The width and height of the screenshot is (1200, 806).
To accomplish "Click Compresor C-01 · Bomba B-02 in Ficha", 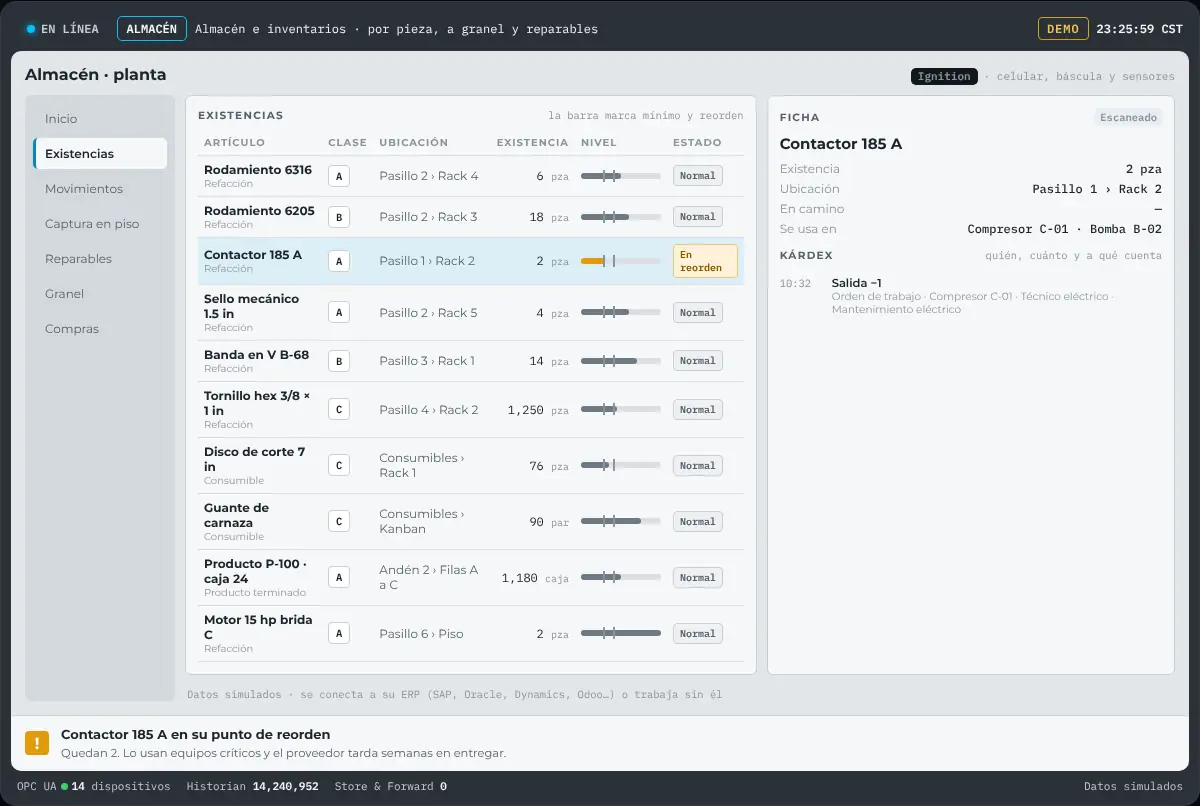I will pos(1065,229).
